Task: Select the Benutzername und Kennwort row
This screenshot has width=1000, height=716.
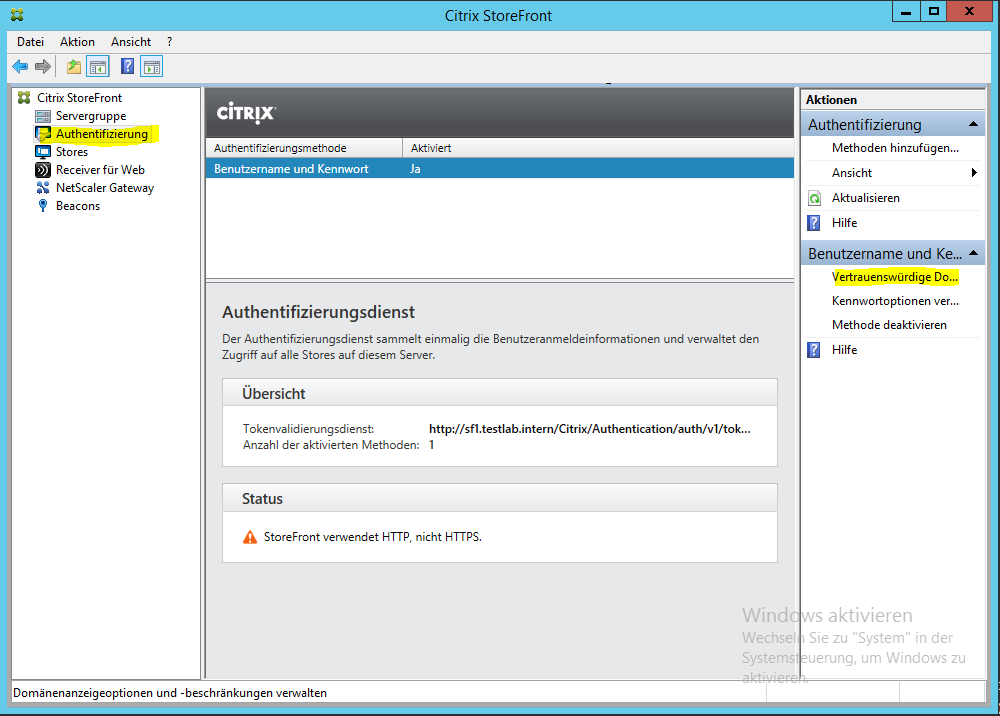Action: (500, 169)
